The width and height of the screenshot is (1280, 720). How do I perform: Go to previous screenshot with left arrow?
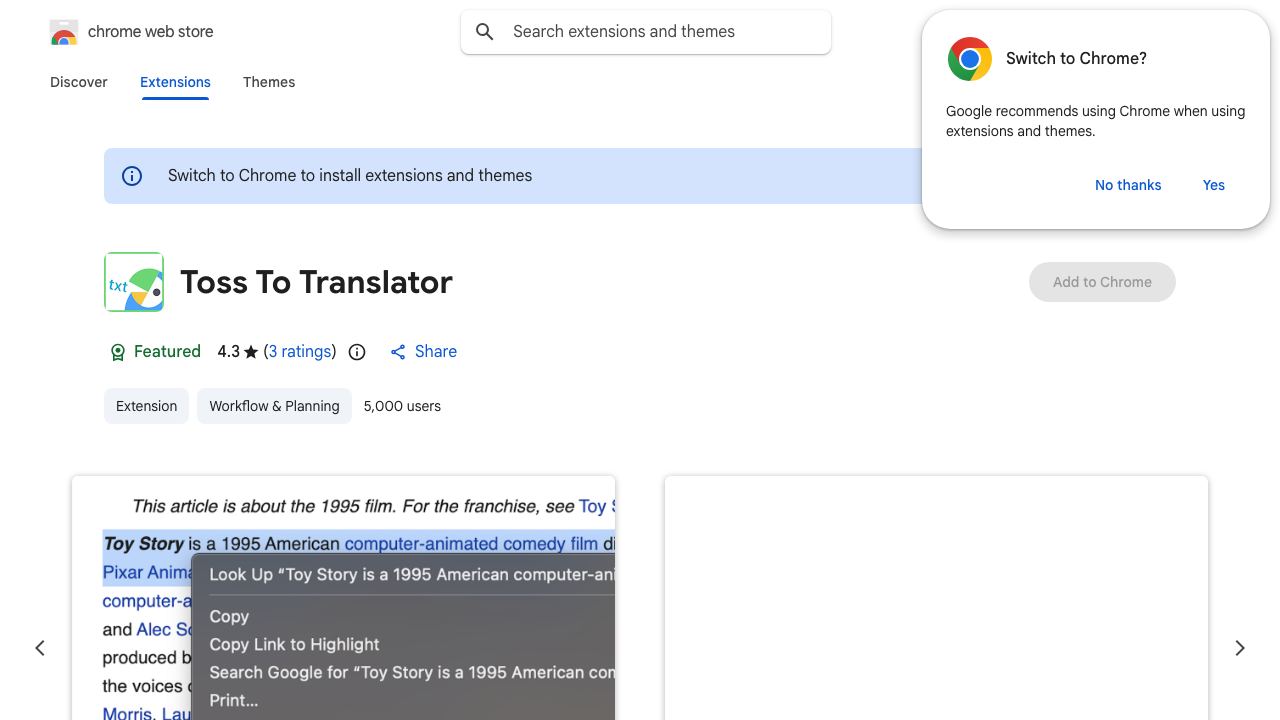[40, 648]
